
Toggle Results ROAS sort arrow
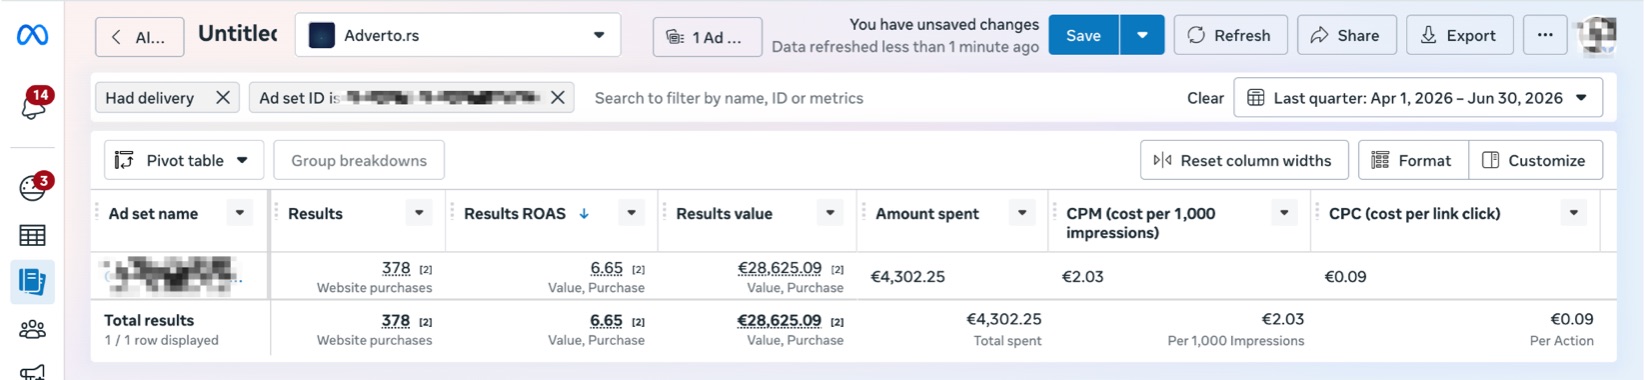(584, 213)
